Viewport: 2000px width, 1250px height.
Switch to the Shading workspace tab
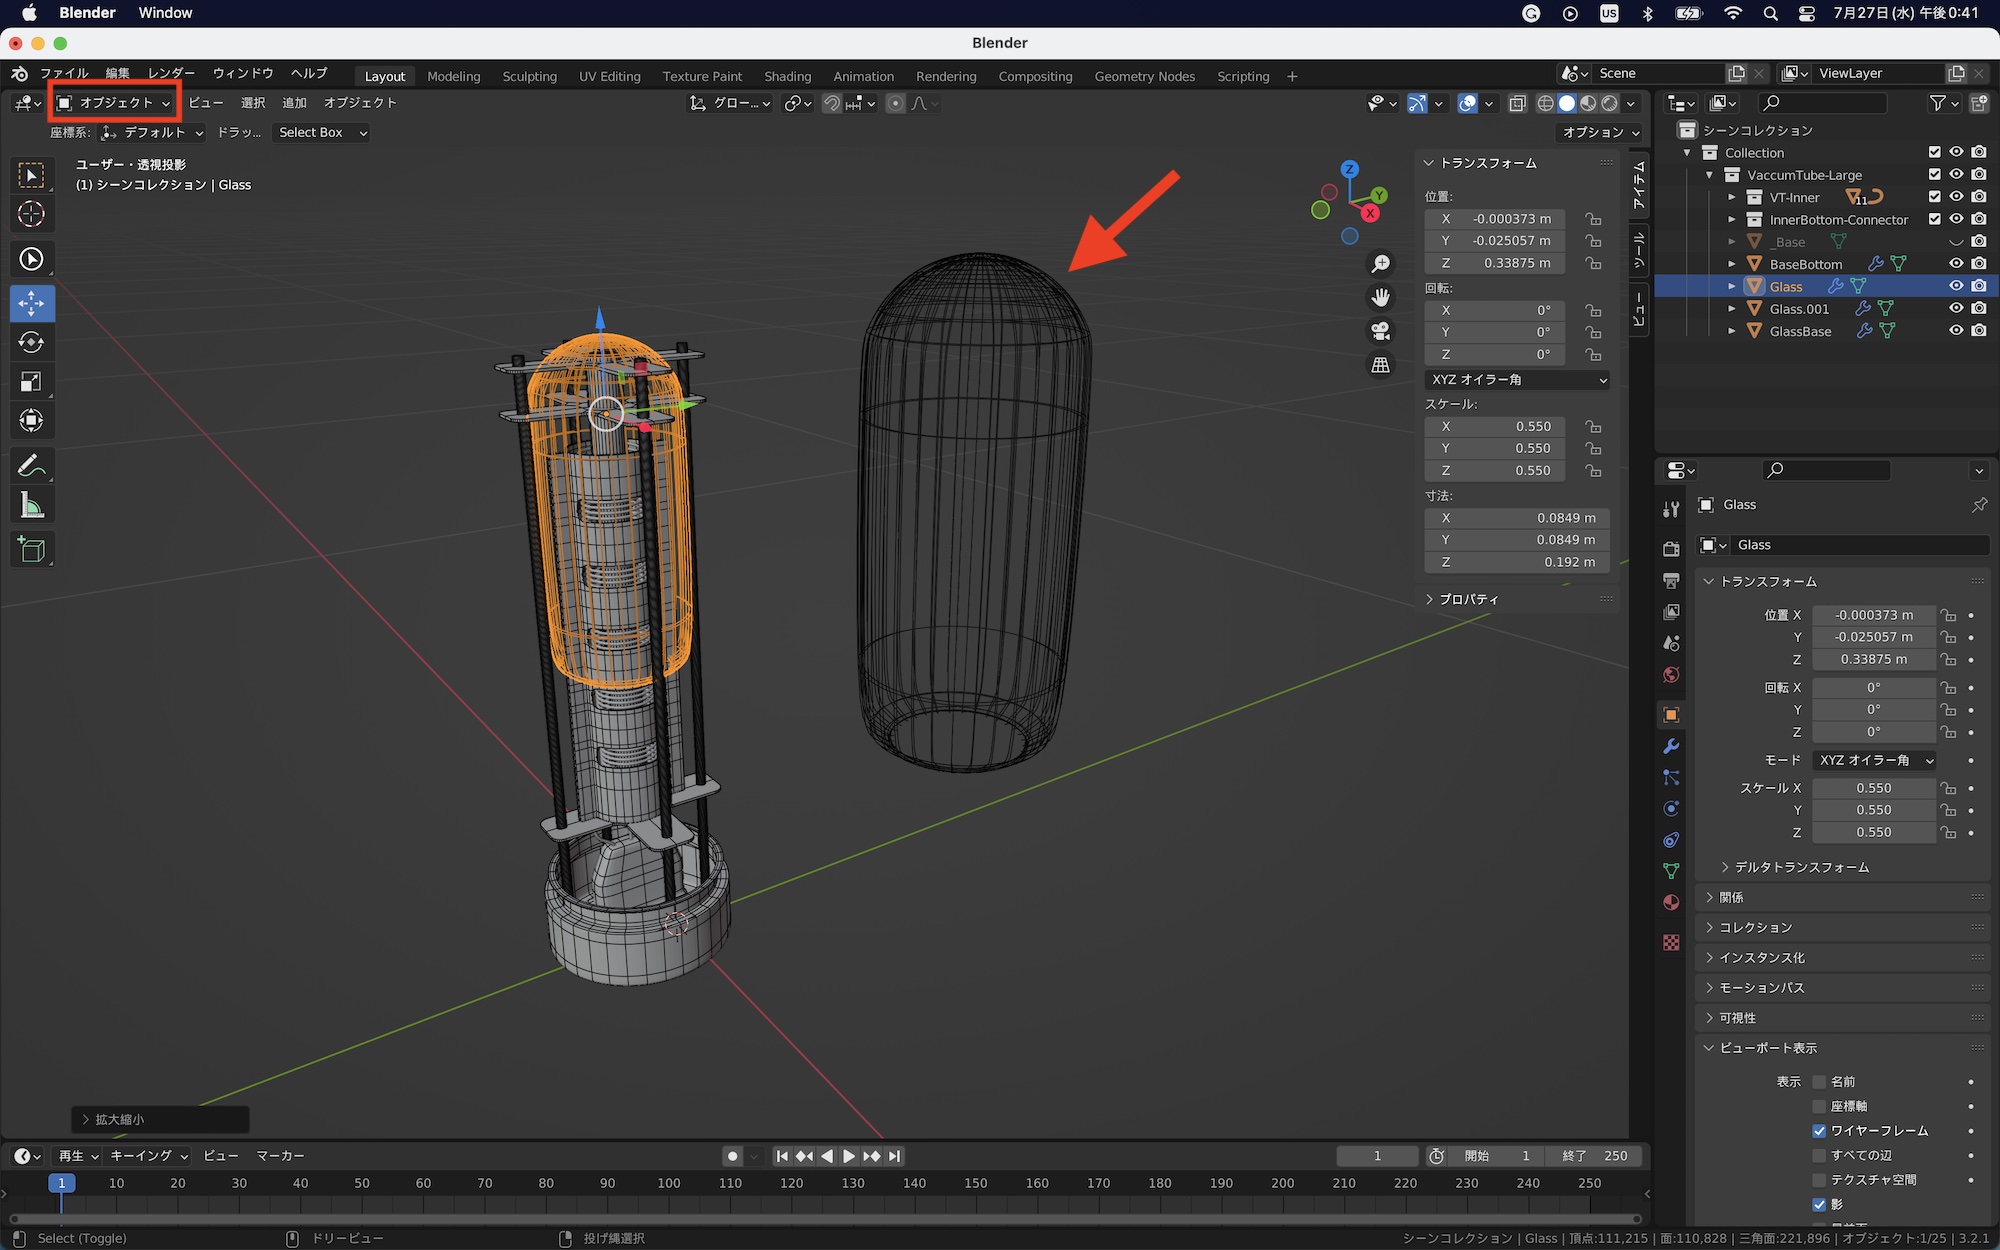coord(787,76)
